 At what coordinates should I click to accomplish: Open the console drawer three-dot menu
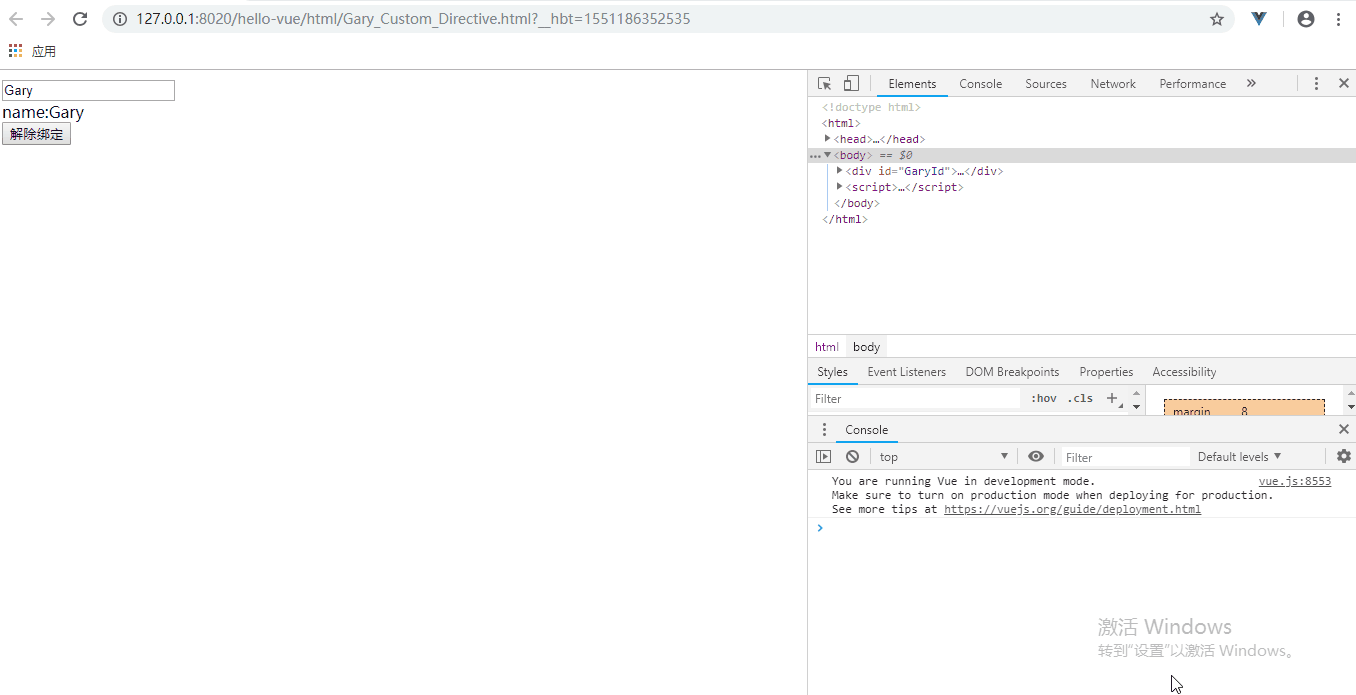(x=824, y=430)
